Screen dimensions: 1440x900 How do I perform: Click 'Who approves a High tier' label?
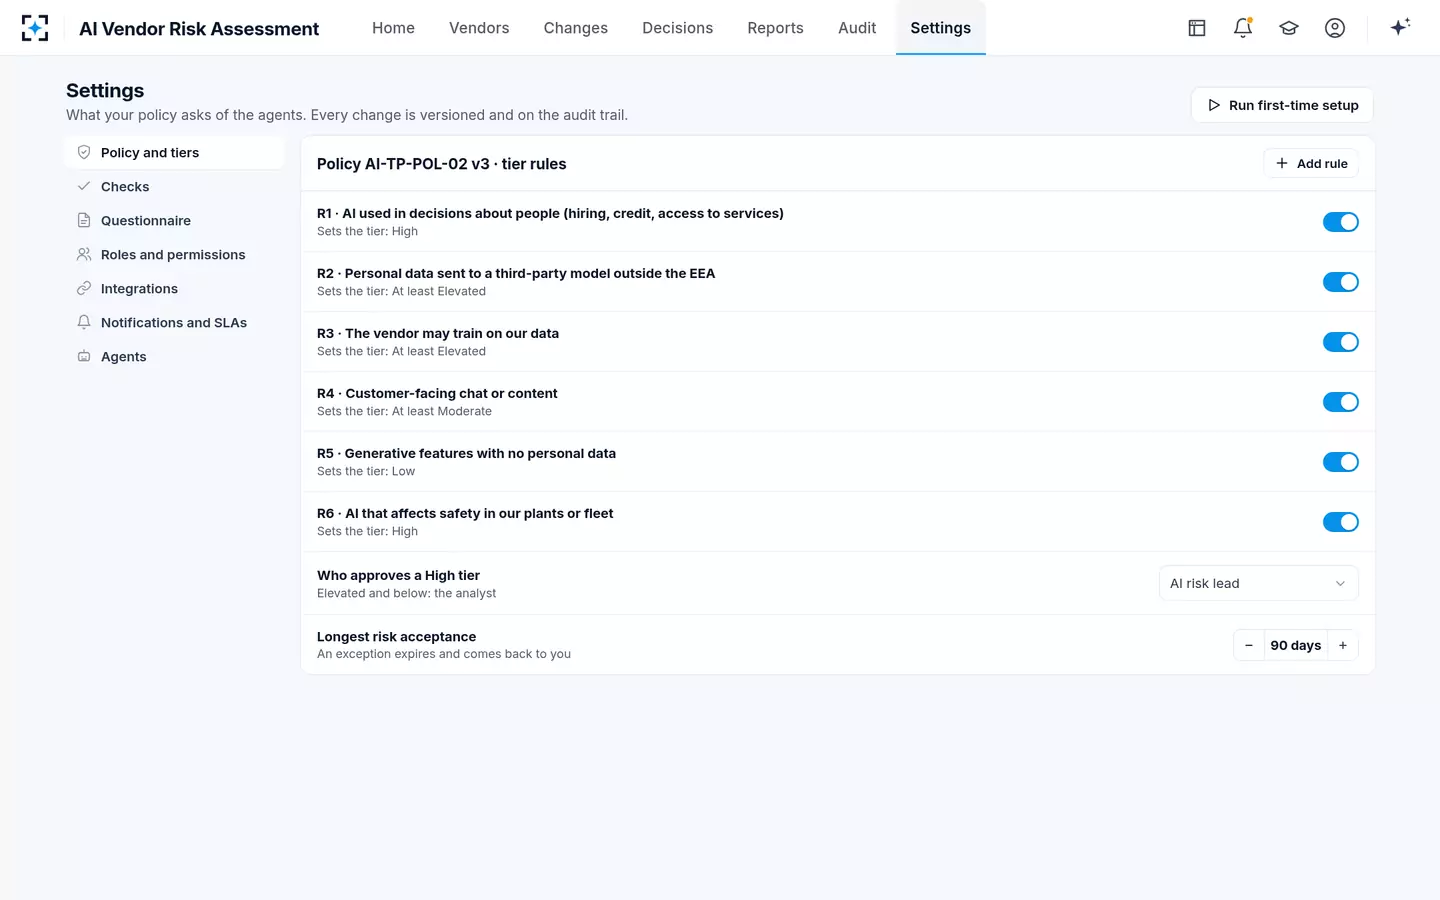click(x=398, y=575)
